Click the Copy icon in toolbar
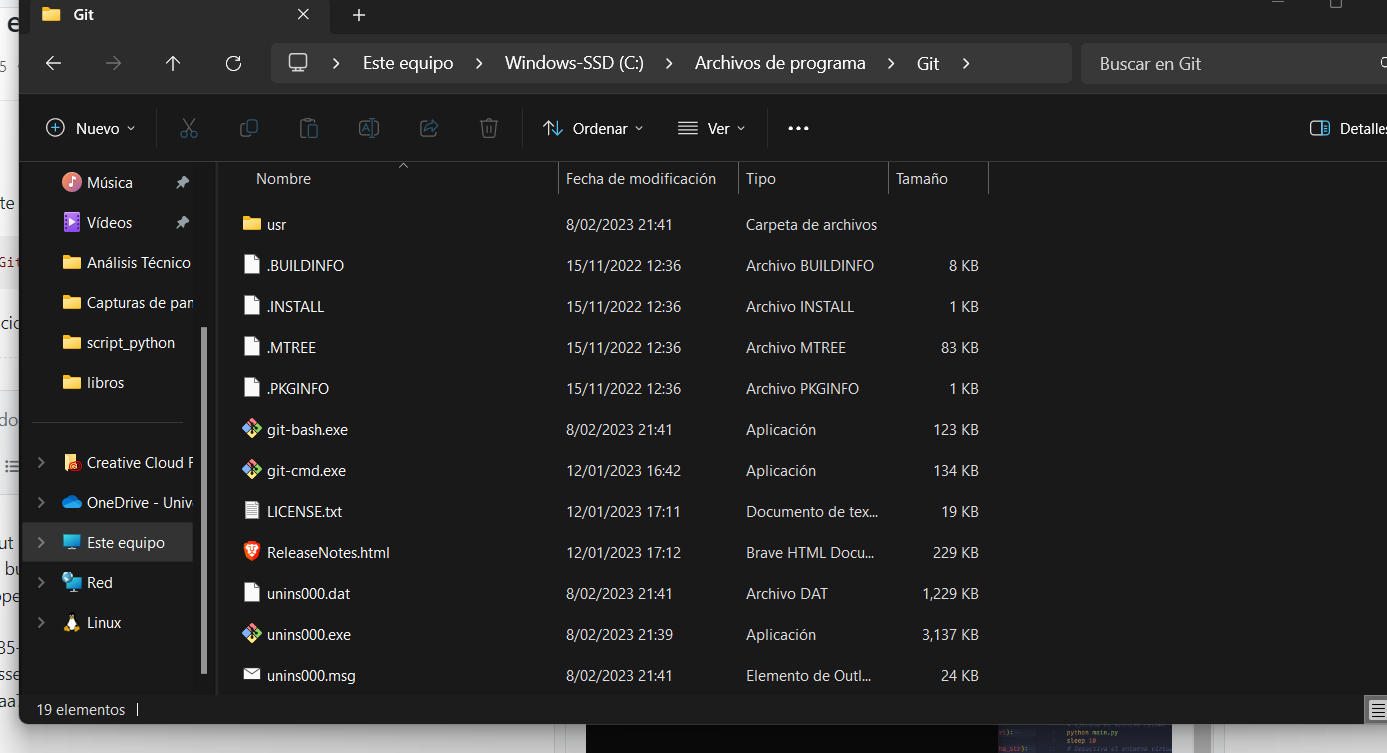The width and height of the screenshot is (1387, 753). pyautogui.click(x=248, y=128)
